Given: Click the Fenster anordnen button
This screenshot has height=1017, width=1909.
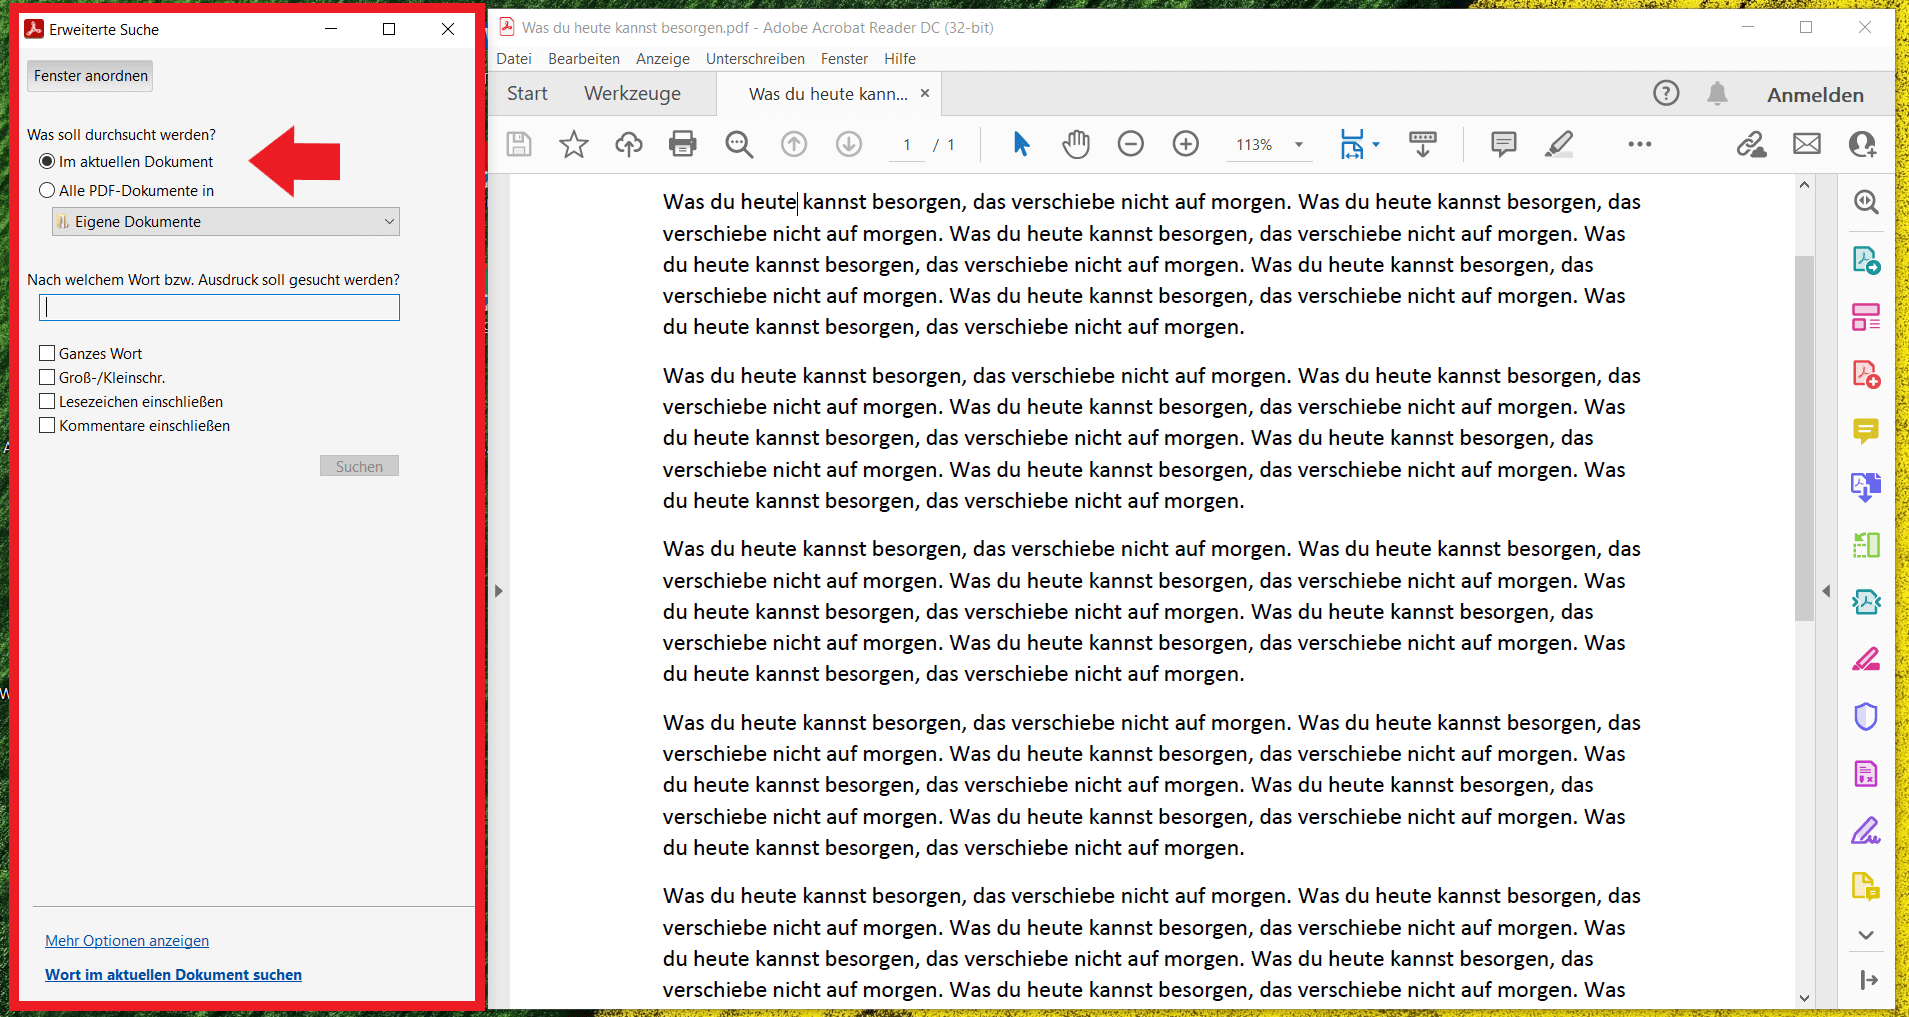Looking at the screenshot, I should (x=90, y=76).
